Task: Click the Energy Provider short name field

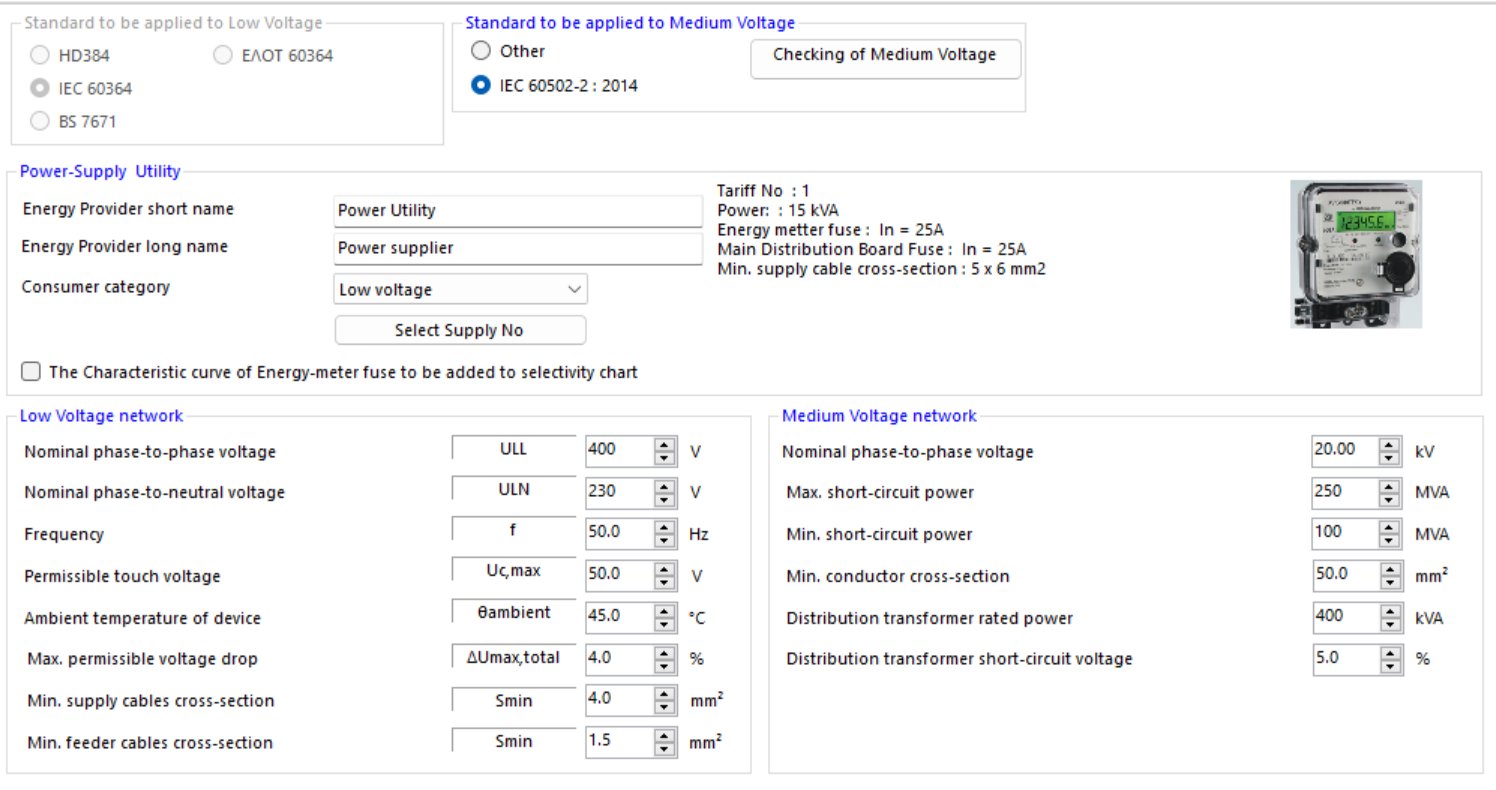Action: coord(518,211)
